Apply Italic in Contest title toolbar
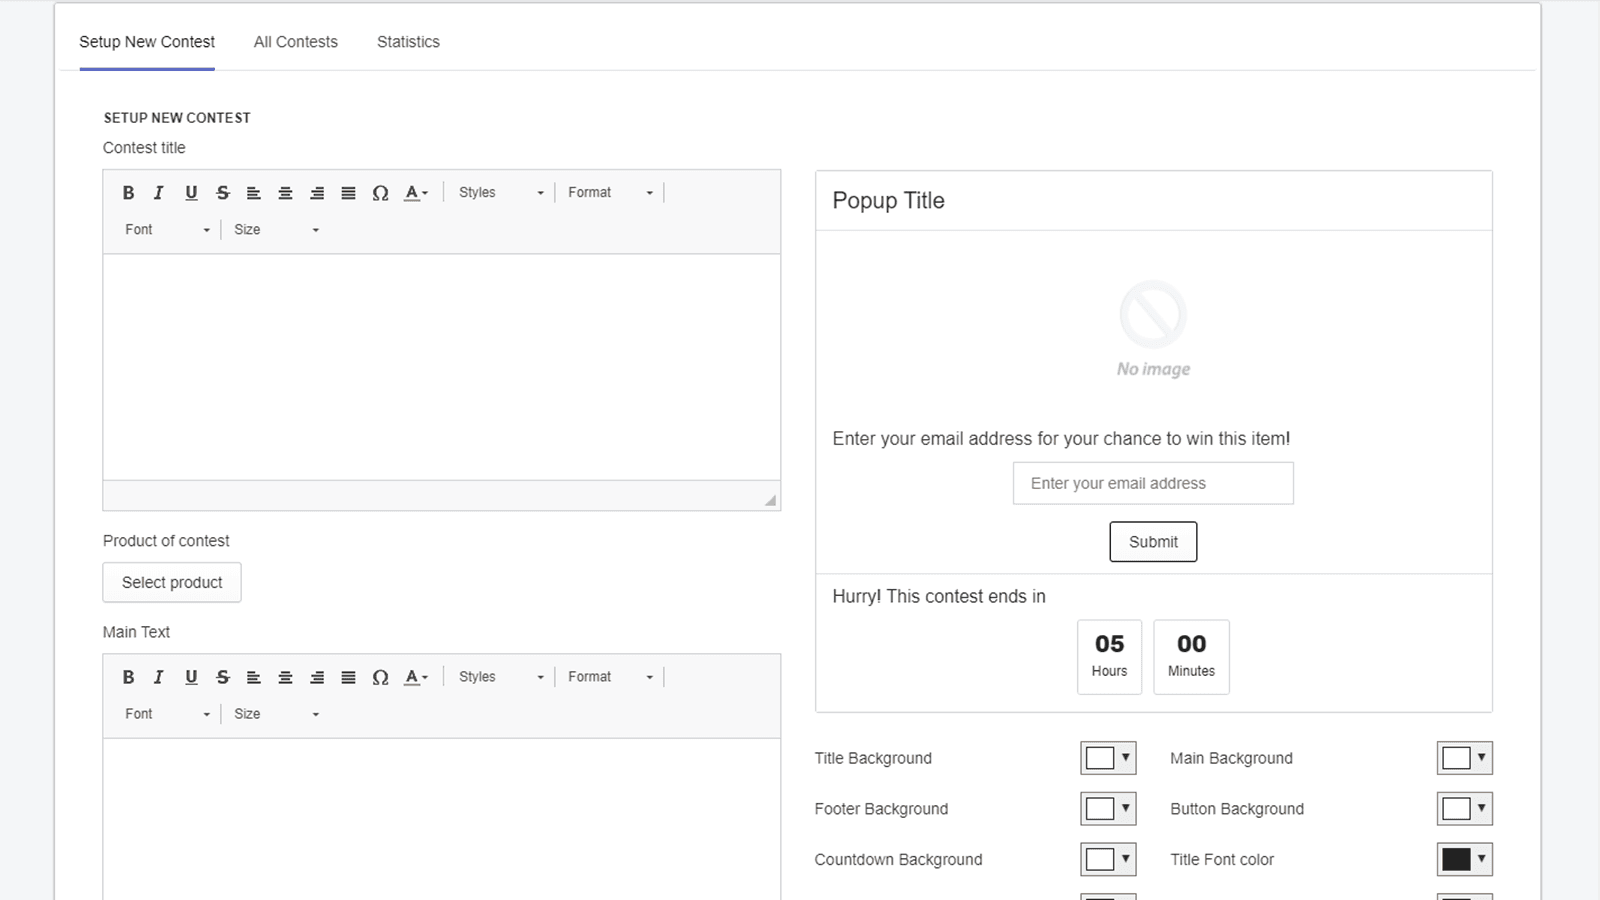 [x=158, y=193]
